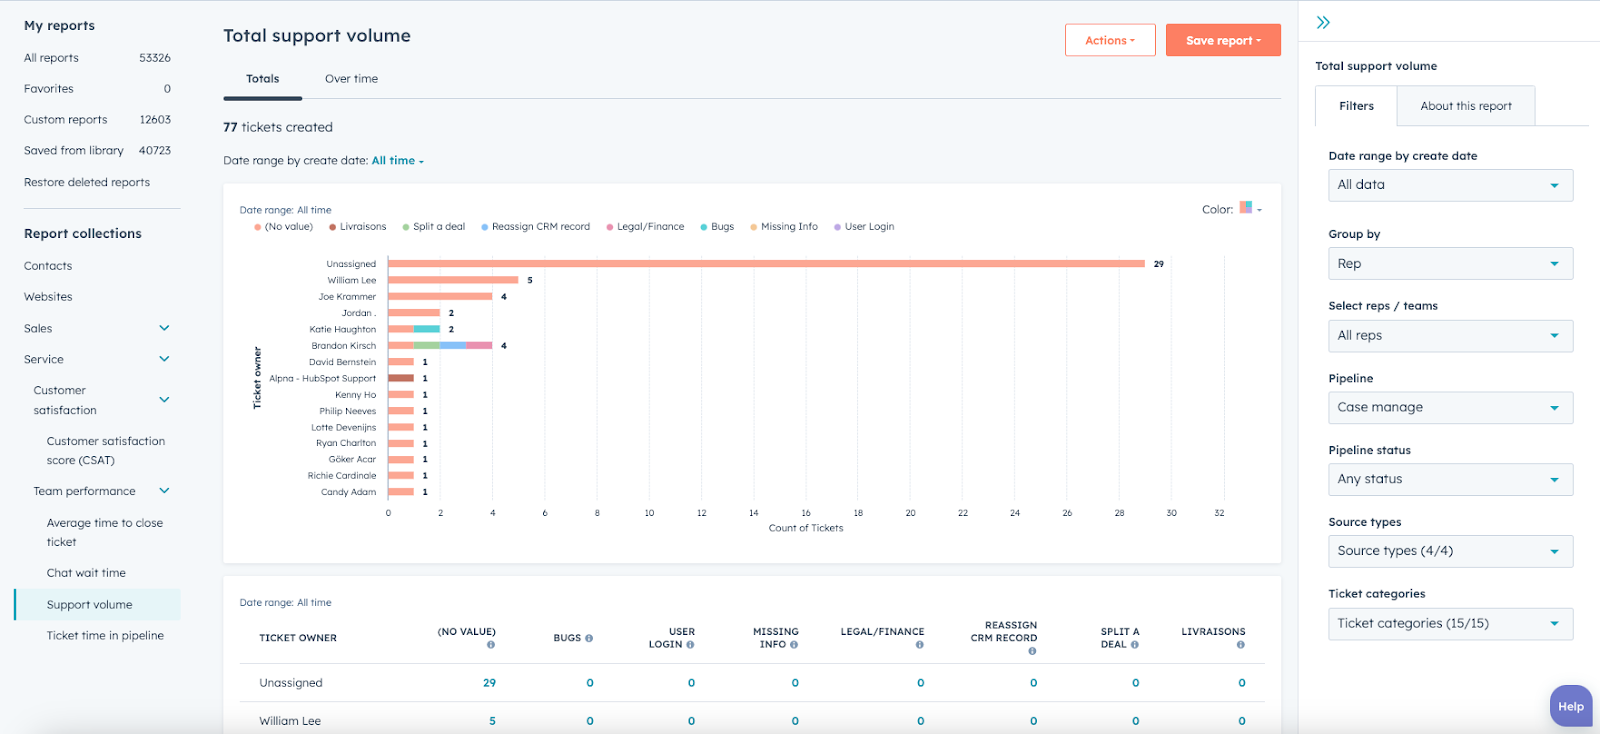Screen dimensions: 1600x734
Task: Toggle the Missing Info legend series
Action: [784, 227]
